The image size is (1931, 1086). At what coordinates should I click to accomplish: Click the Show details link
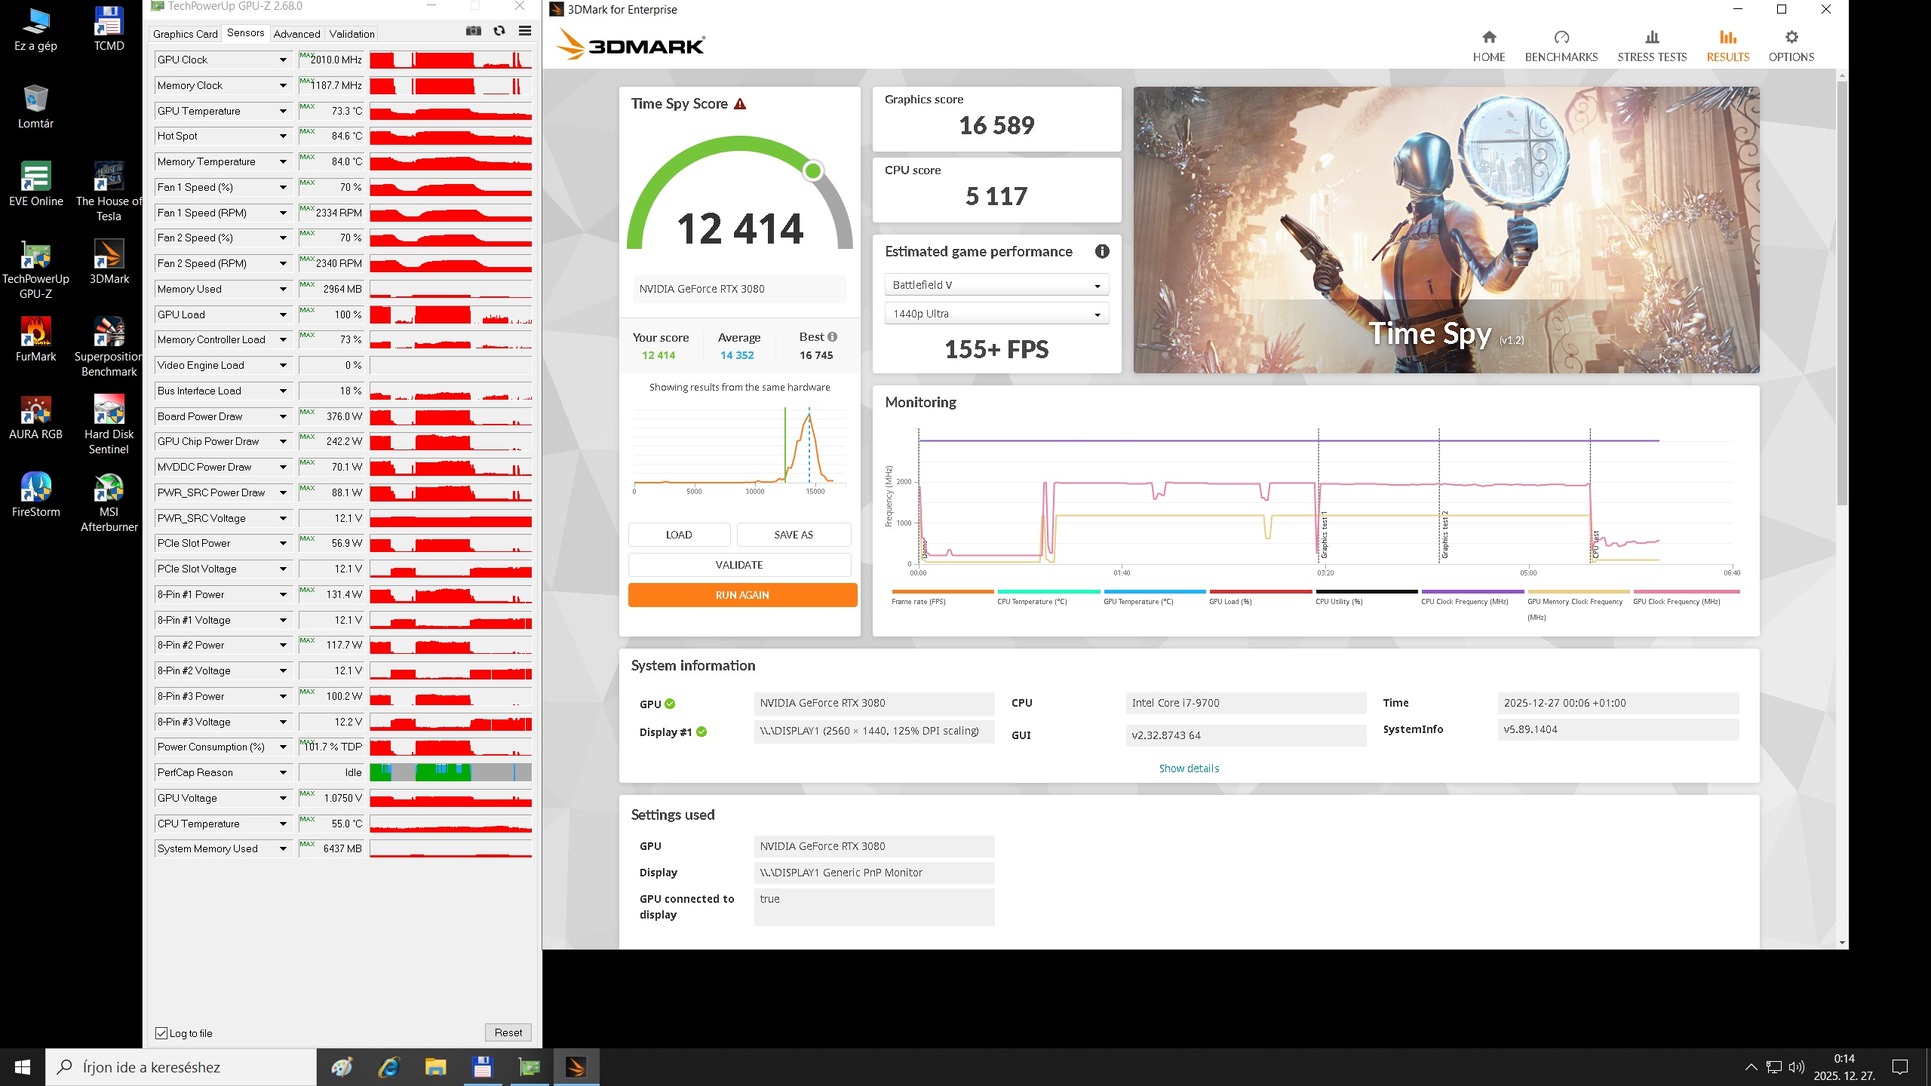(x=1188, y=768)
